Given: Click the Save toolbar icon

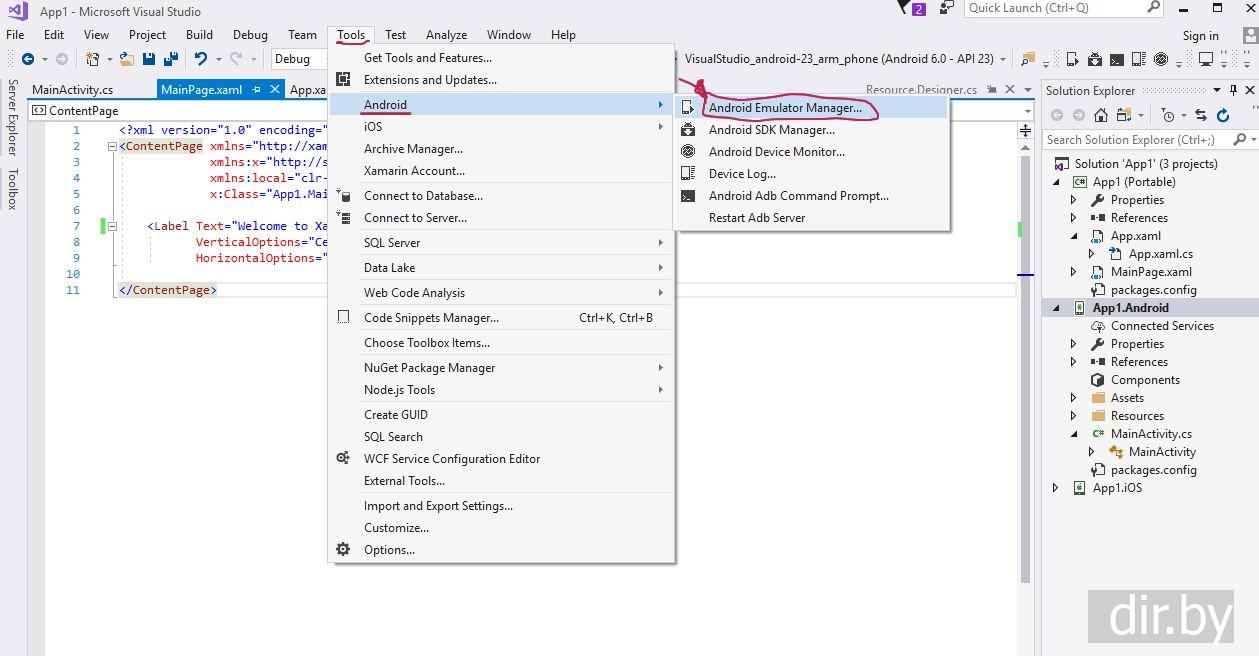Looking at the screenshot, I should 149,59.
